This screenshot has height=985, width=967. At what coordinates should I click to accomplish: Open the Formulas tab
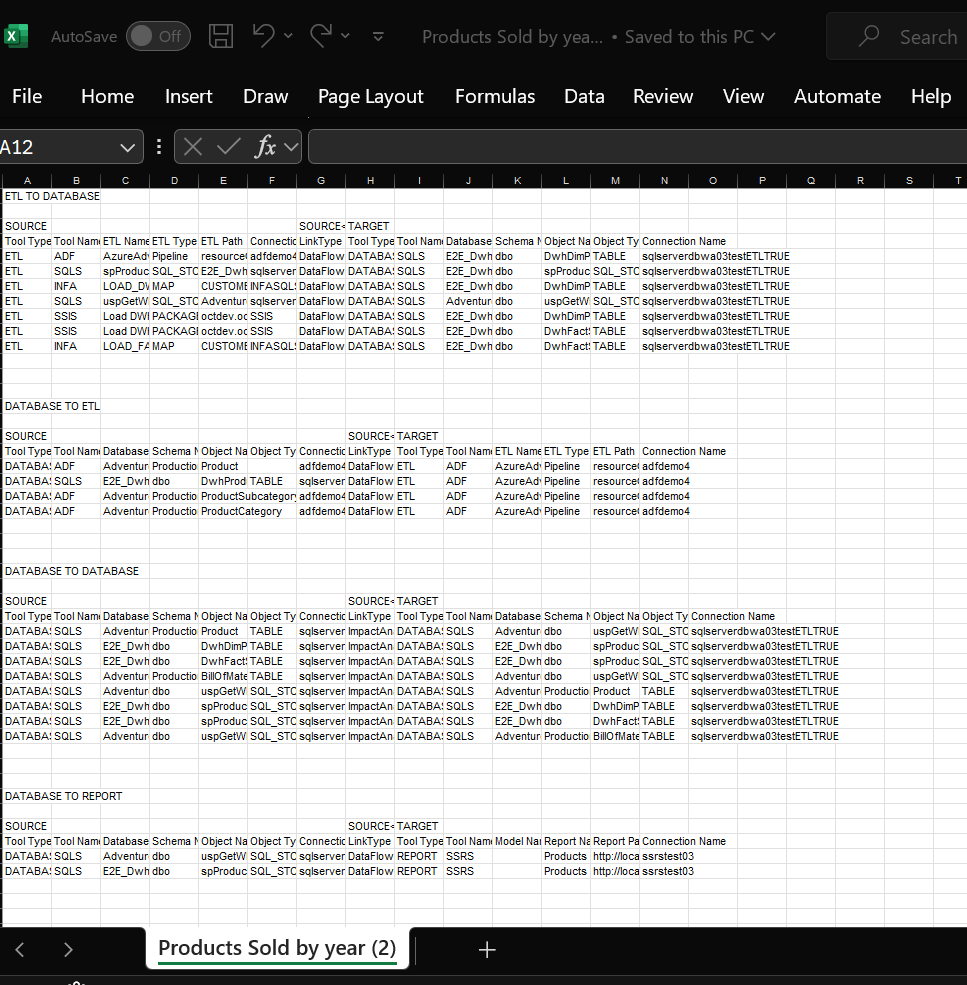[x=495, y=96]
